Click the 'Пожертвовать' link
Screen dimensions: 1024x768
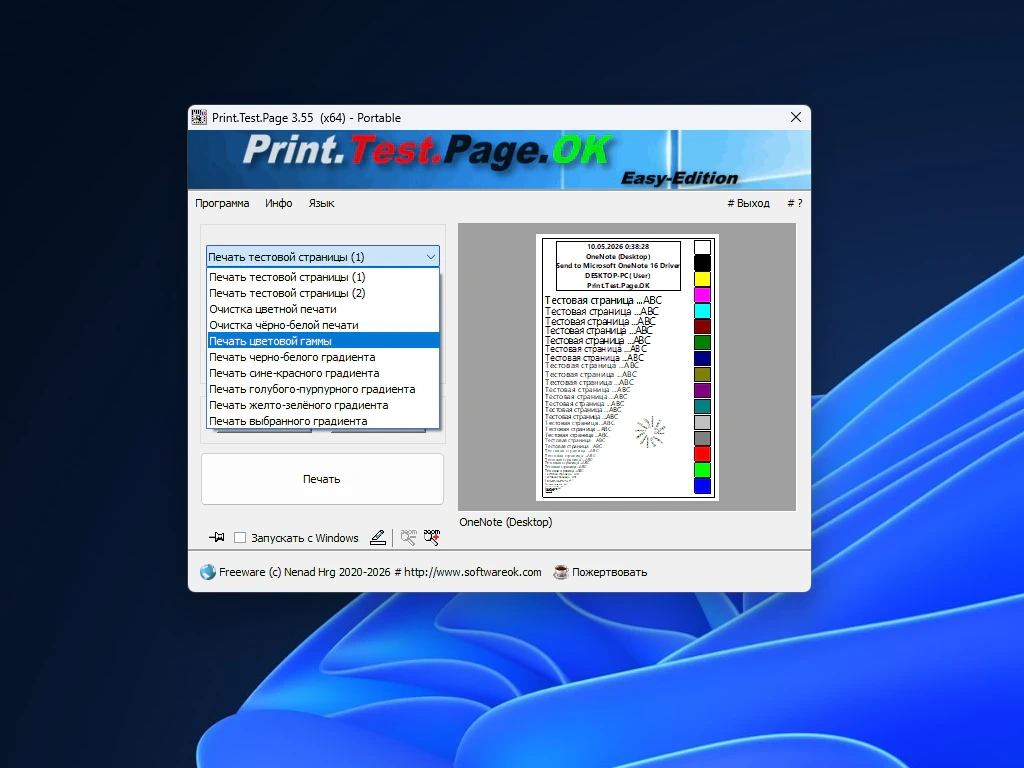tap(609, 572)
